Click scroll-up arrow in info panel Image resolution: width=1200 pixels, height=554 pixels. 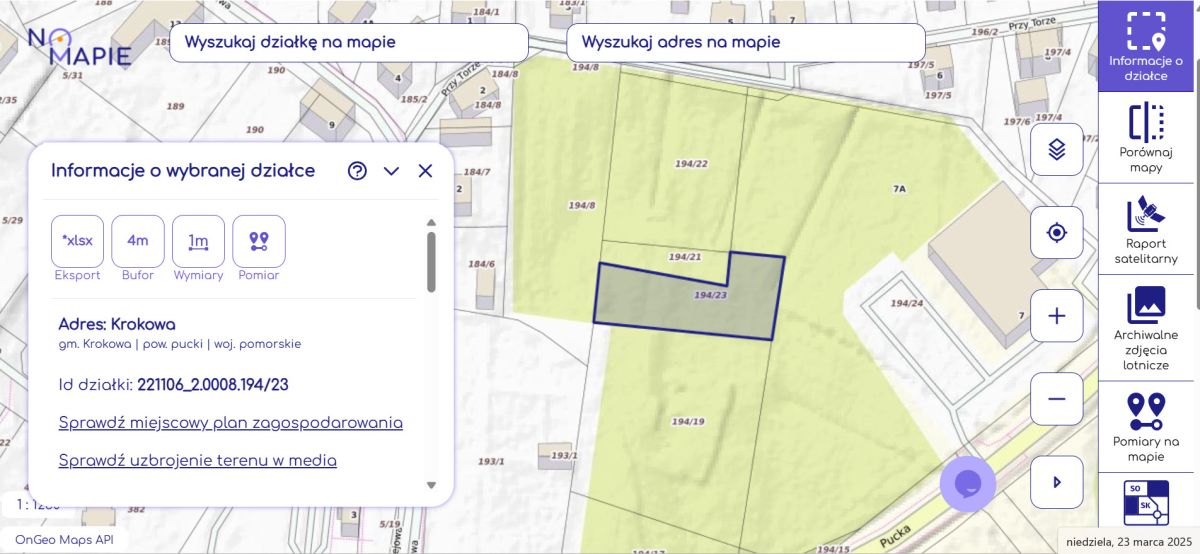tap(431, 222)
